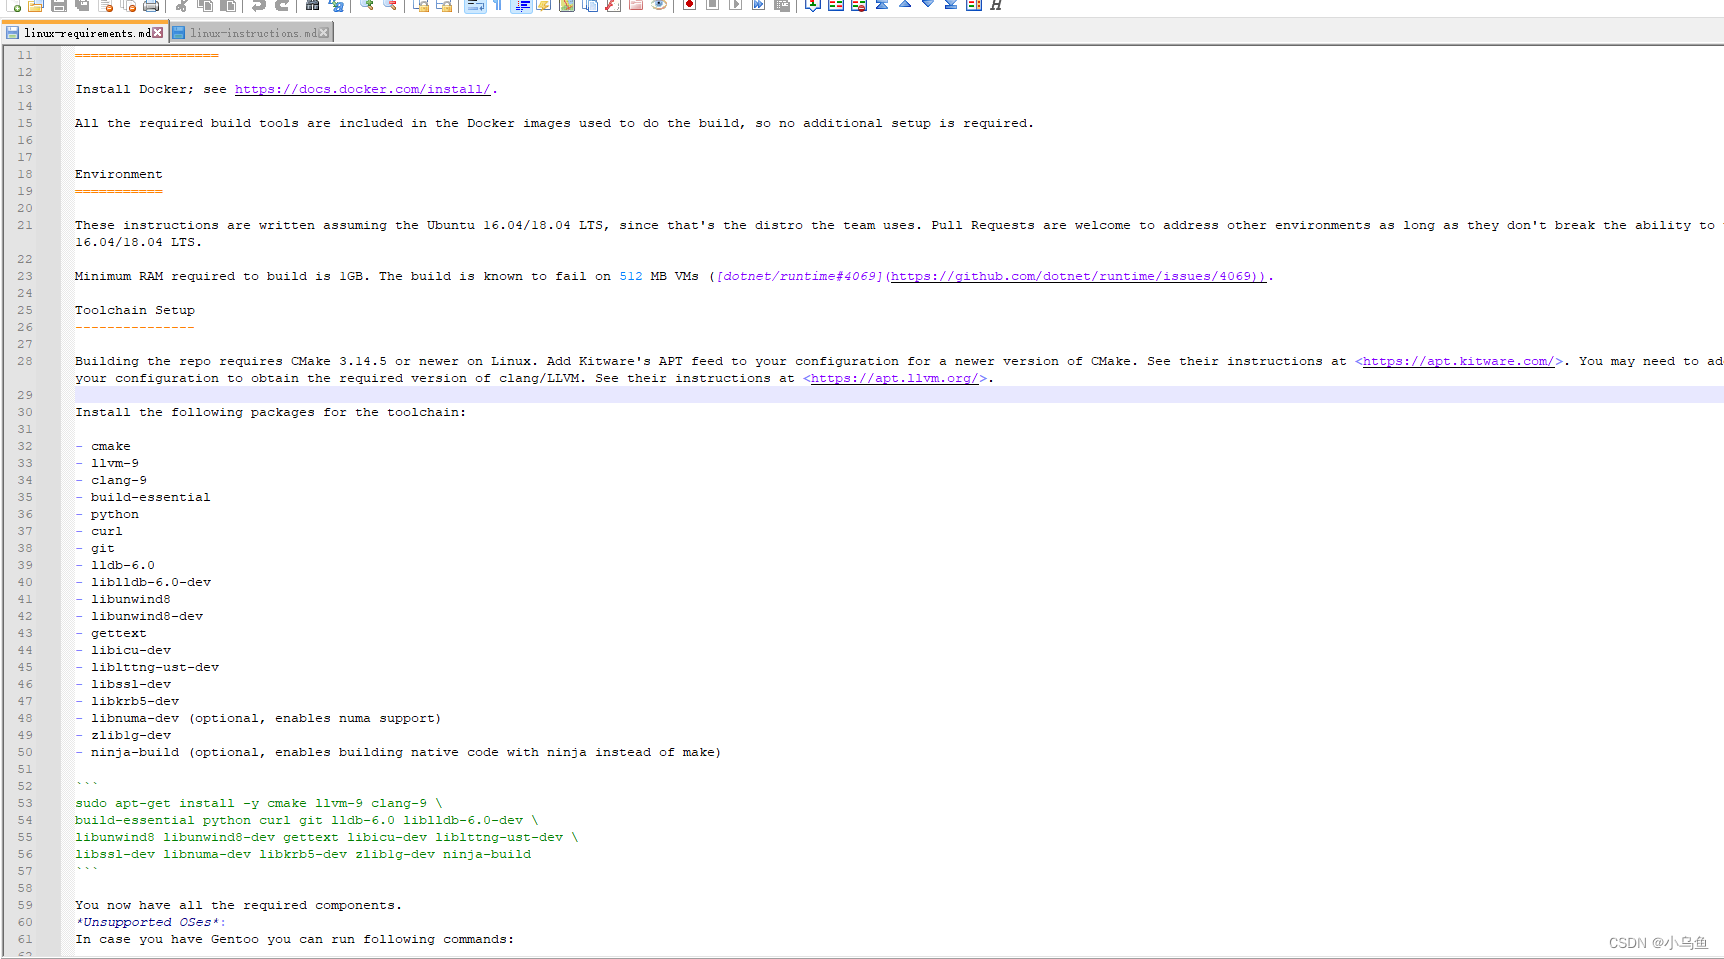This screenshot has height=959, width=1724.
Task: Toggle read-only lock on document
Action: tap(421, 6)
